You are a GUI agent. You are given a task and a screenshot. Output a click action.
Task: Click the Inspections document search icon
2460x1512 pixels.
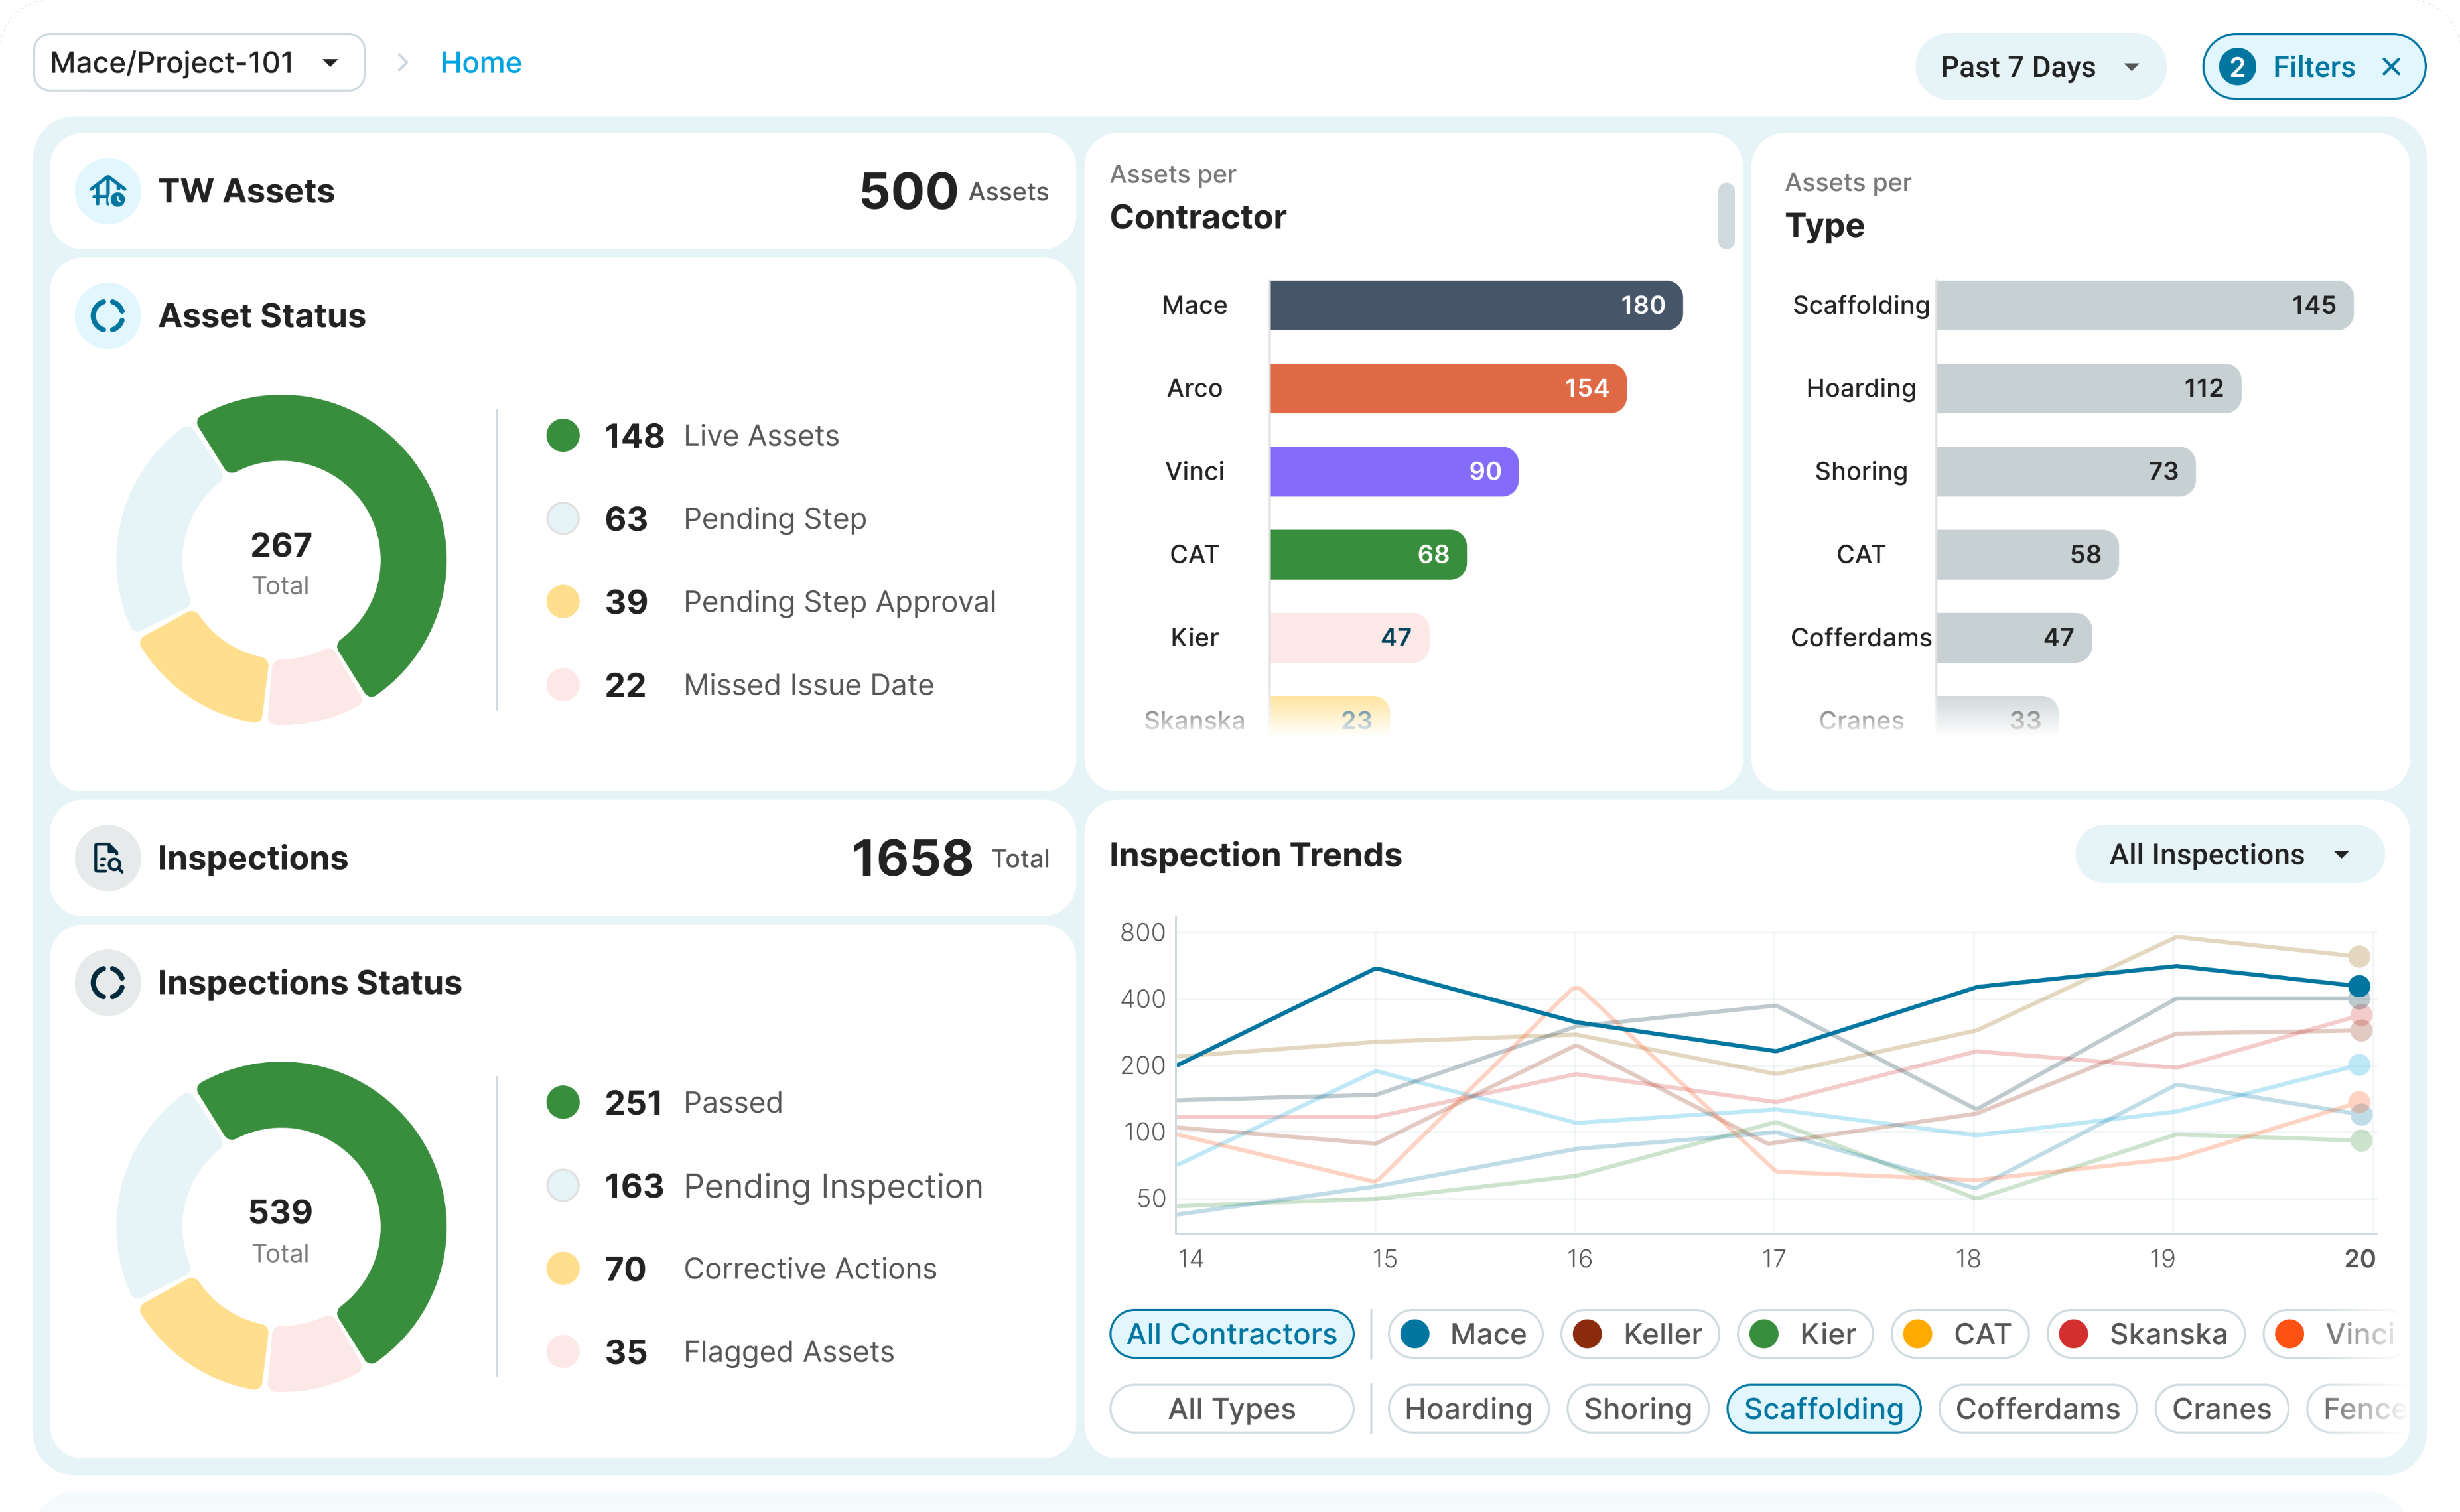pyautogui.click(x=108, y=857)
